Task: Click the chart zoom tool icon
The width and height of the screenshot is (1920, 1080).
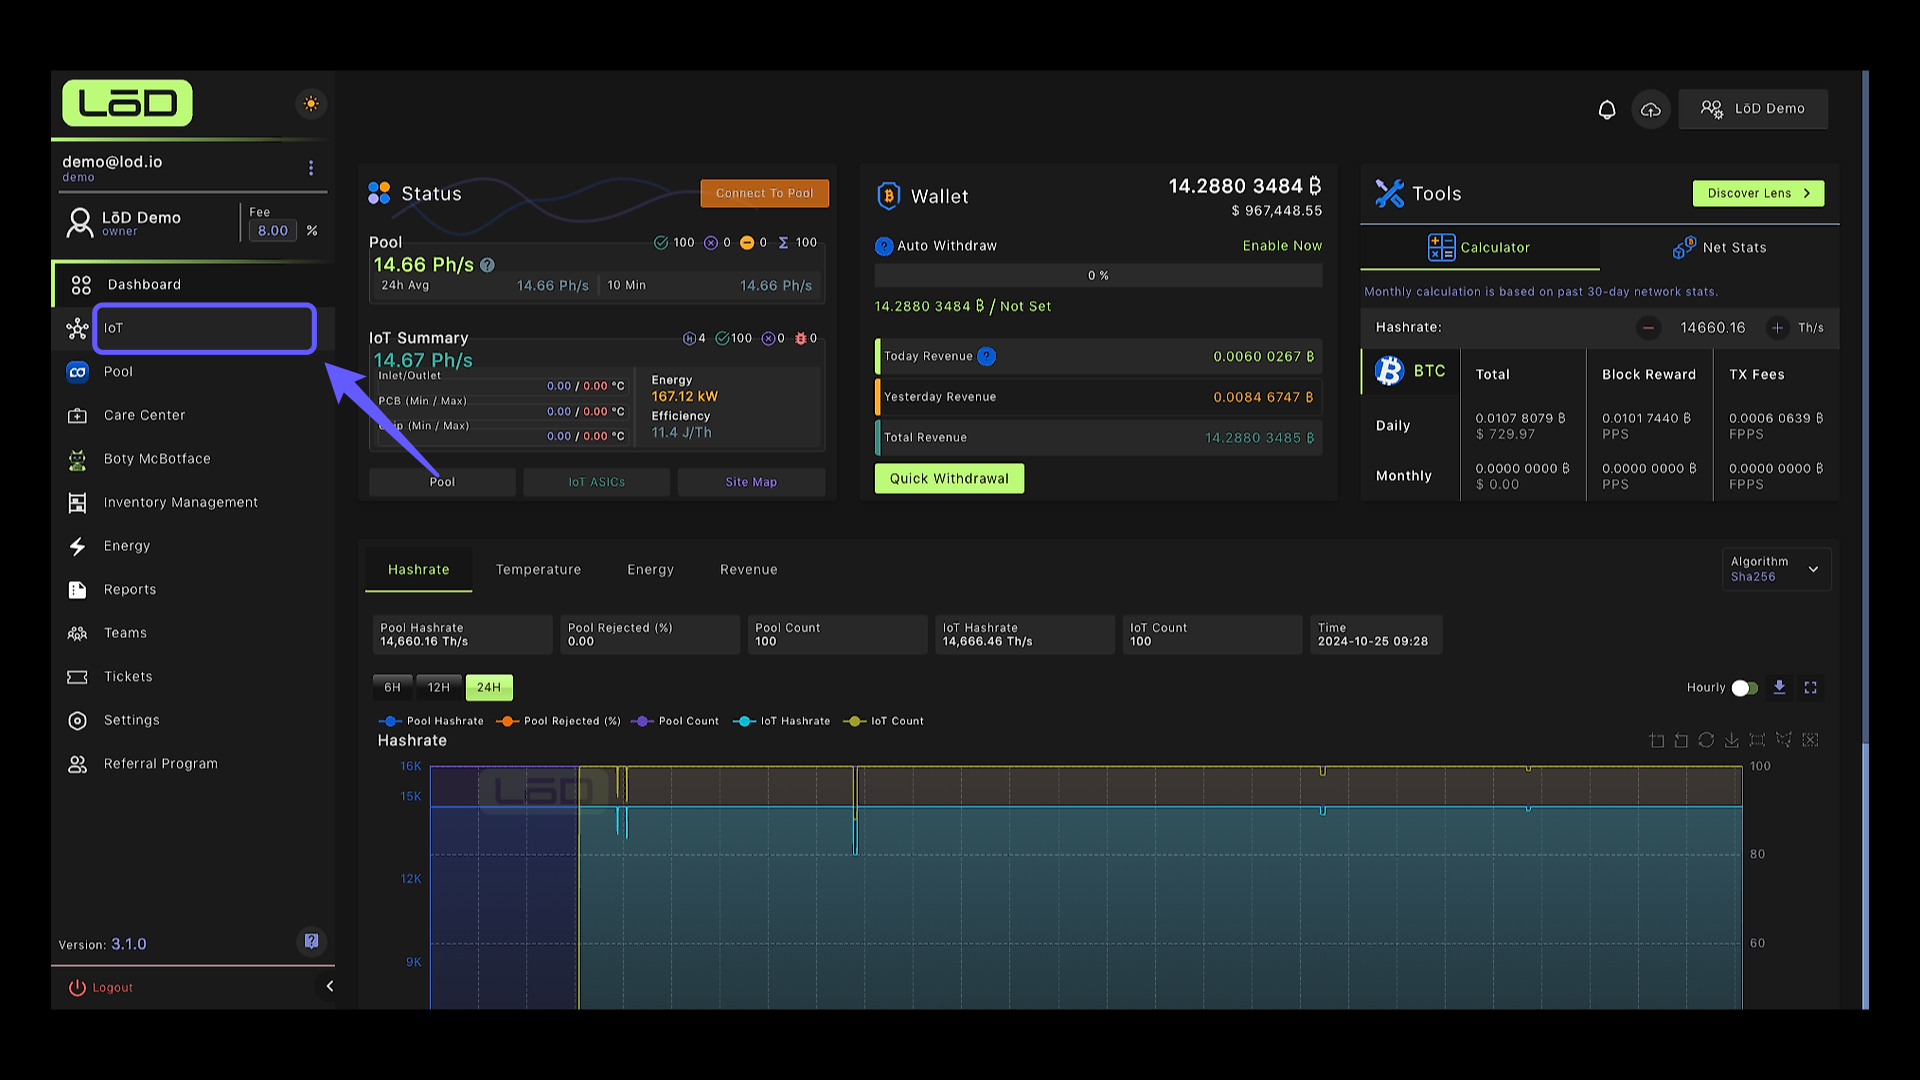Action: click(1657, 741)
